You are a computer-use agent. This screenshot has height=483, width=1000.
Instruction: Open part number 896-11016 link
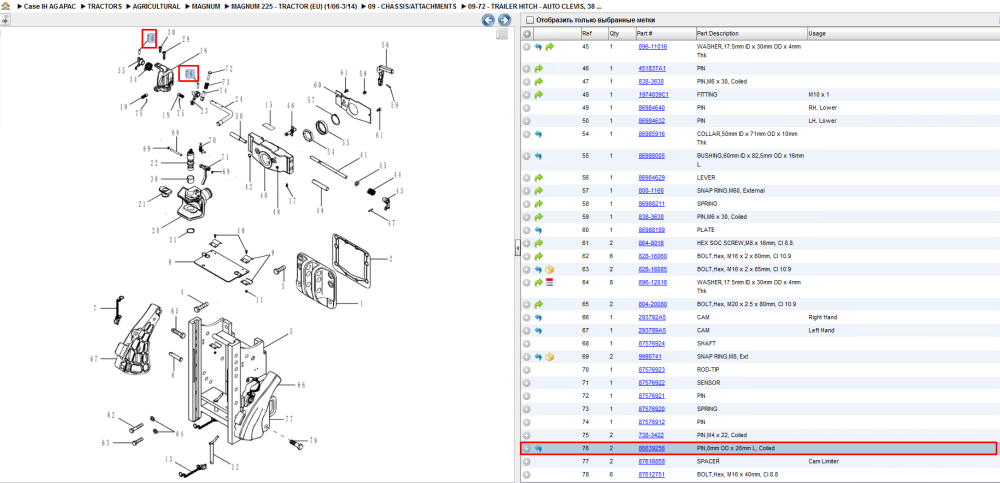point(652,47)
